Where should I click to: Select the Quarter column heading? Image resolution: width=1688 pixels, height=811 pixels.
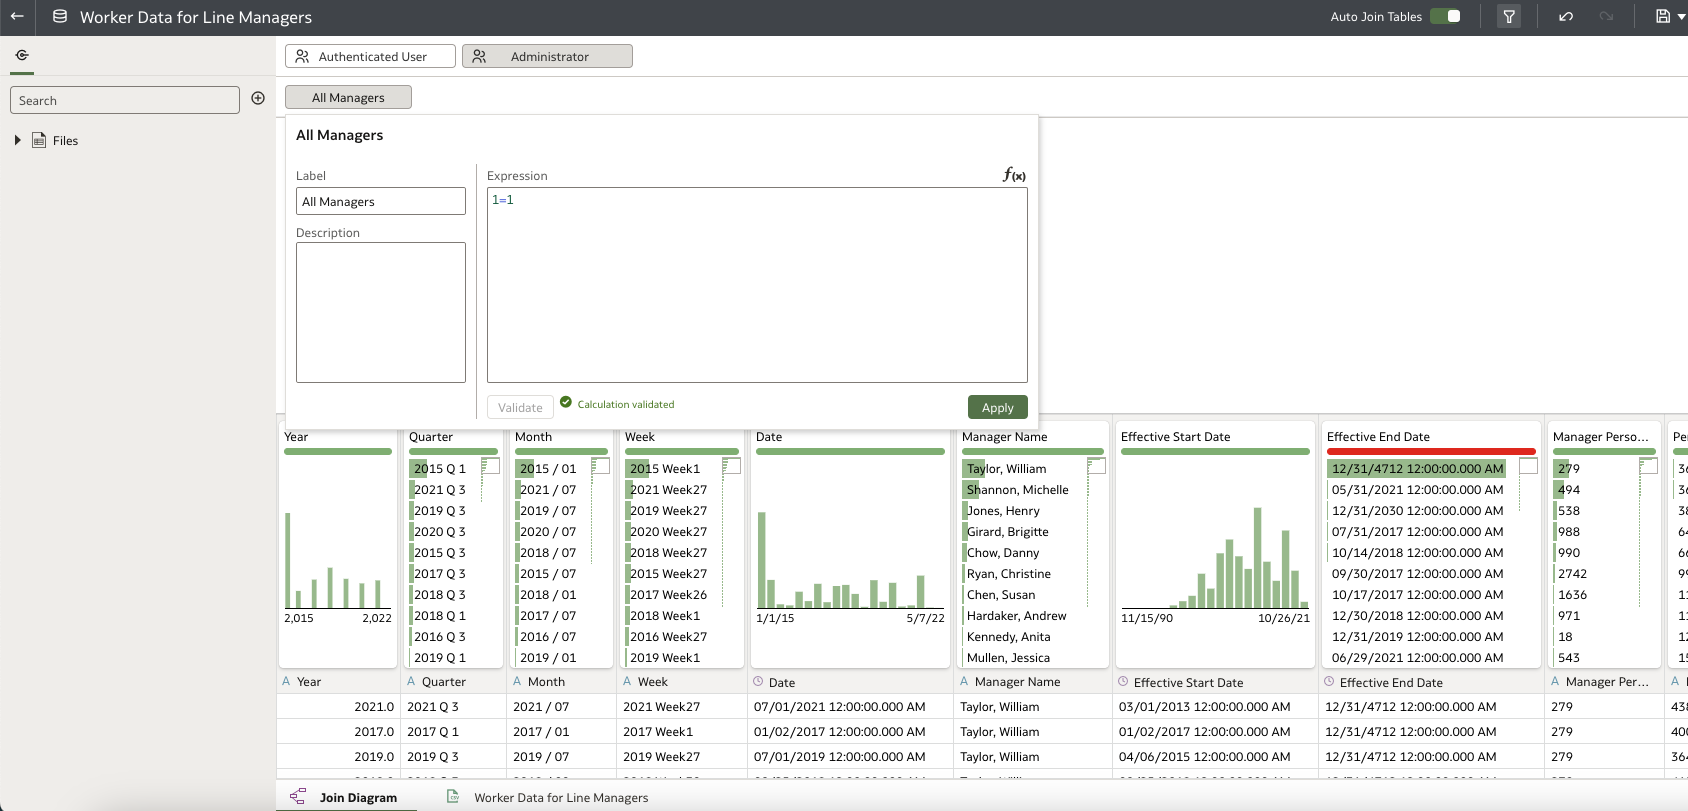coord(431,437)
